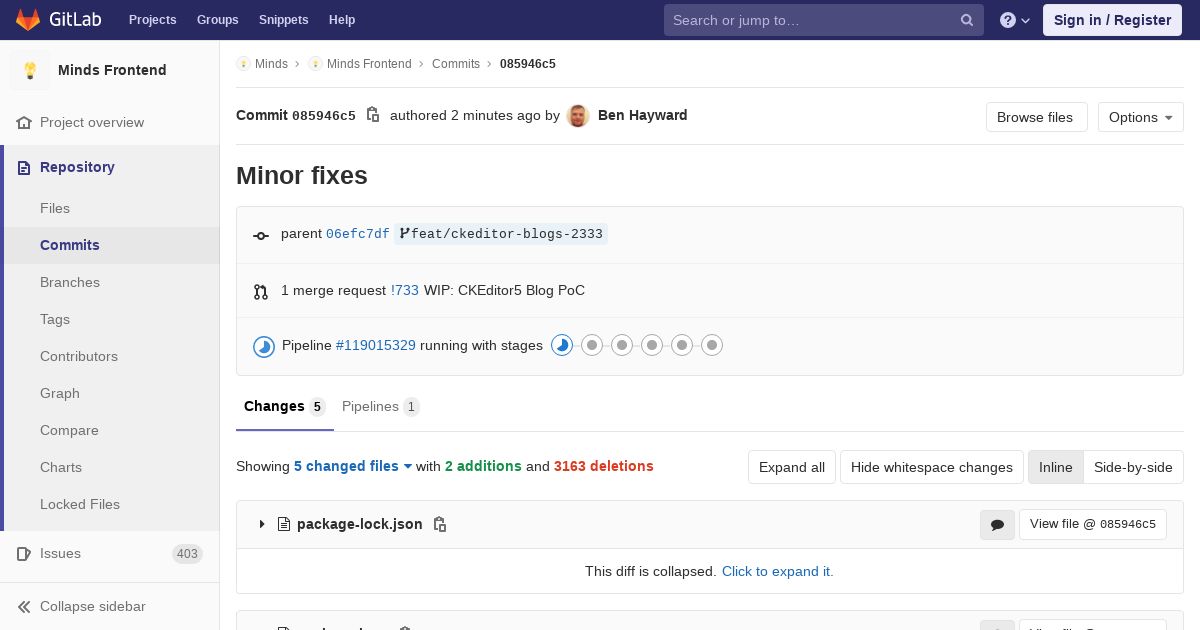The height and width of the screenshot is (630, 1200).
Task: Open the Groups menu
Action: [217, 20]
